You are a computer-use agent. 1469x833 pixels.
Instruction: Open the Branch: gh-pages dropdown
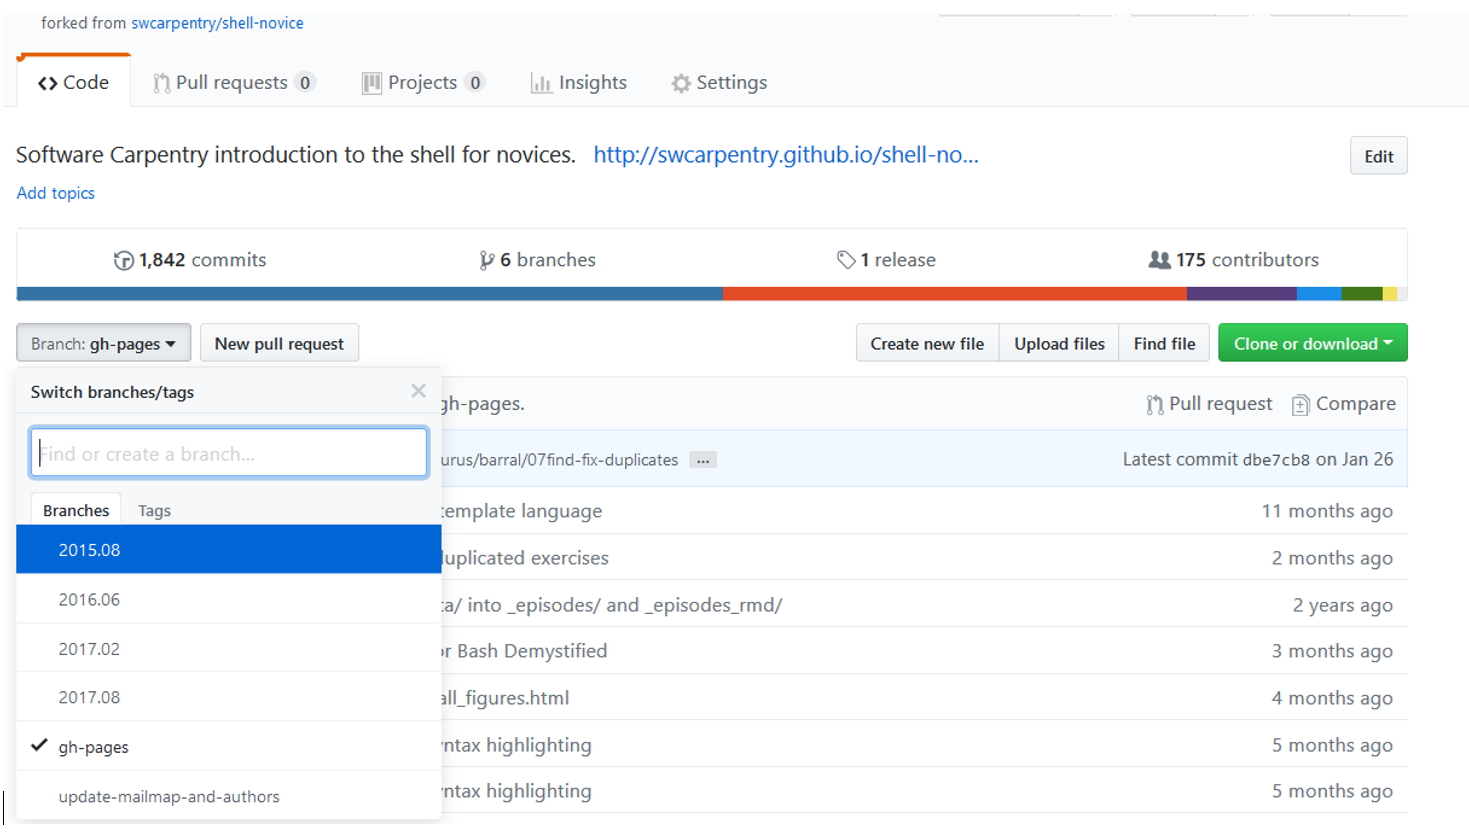pyautogui.click(x=103, y=343)
